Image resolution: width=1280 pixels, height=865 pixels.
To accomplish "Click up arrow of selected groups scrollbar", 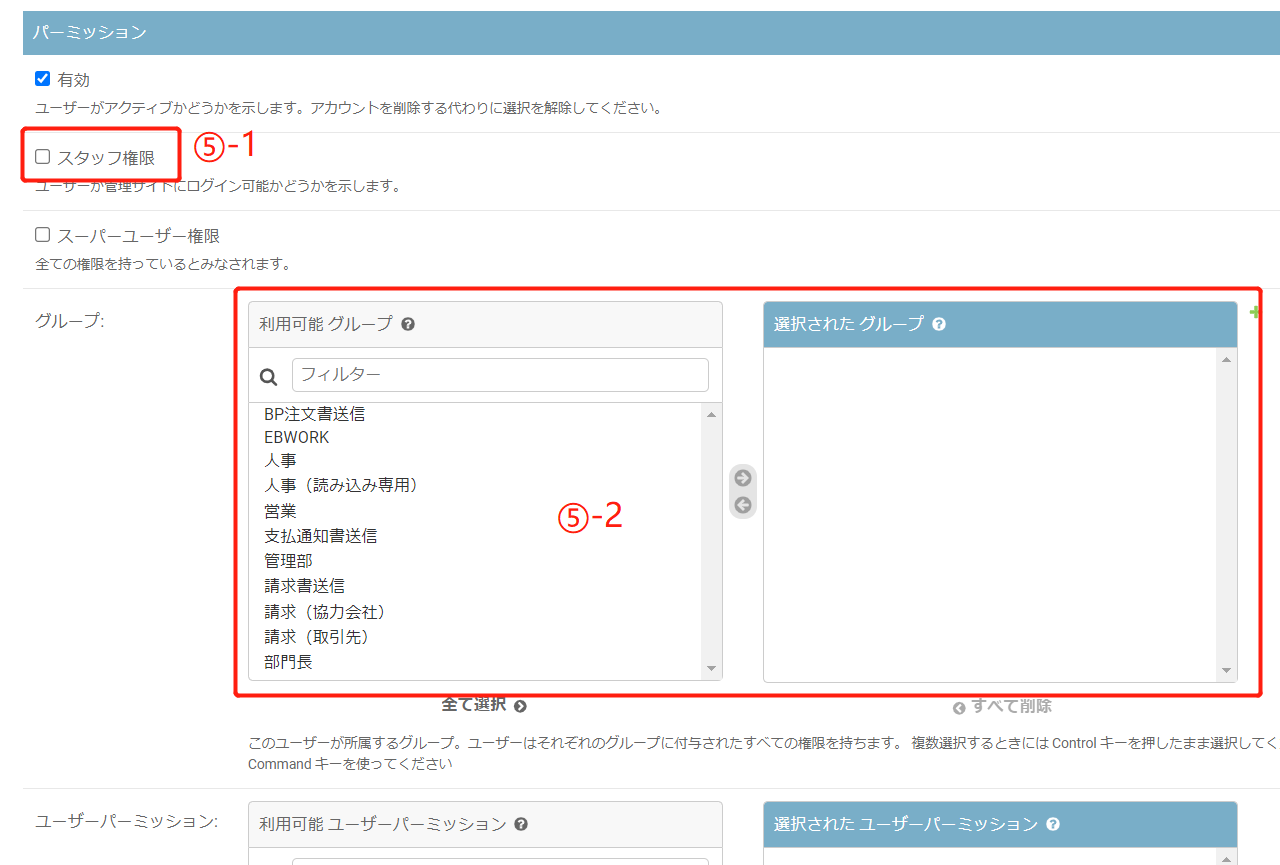I will (1226, 360).
